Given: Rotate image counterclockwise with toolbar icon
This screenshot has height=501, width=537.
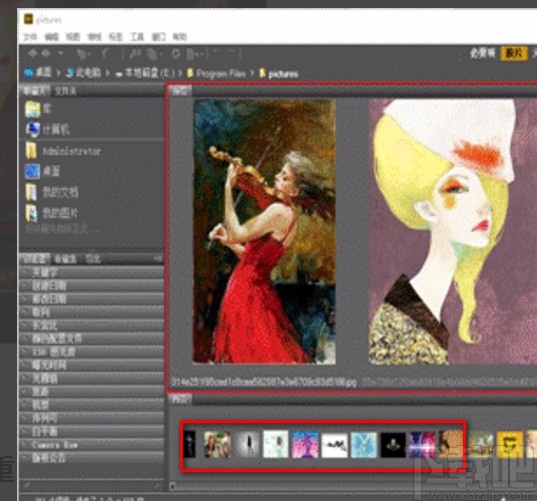Looking at the screenshot, I should click(217, 52).
